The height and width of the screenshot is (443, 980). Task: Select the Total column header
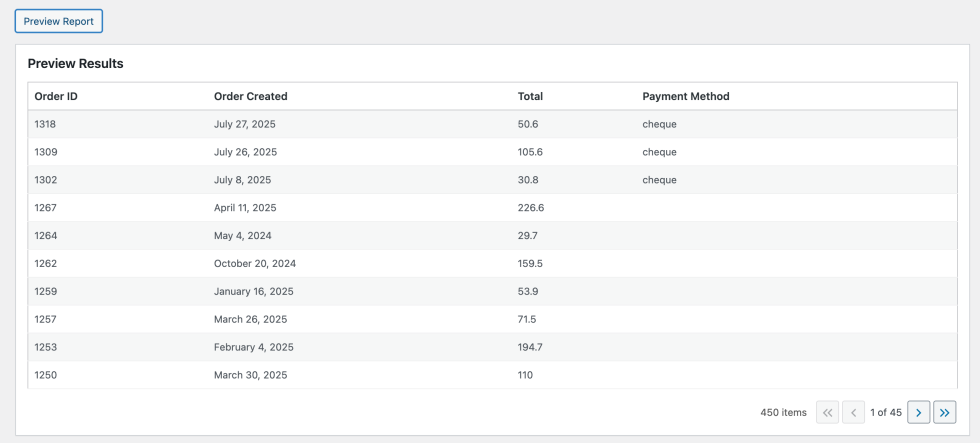(x=530, y=96)
